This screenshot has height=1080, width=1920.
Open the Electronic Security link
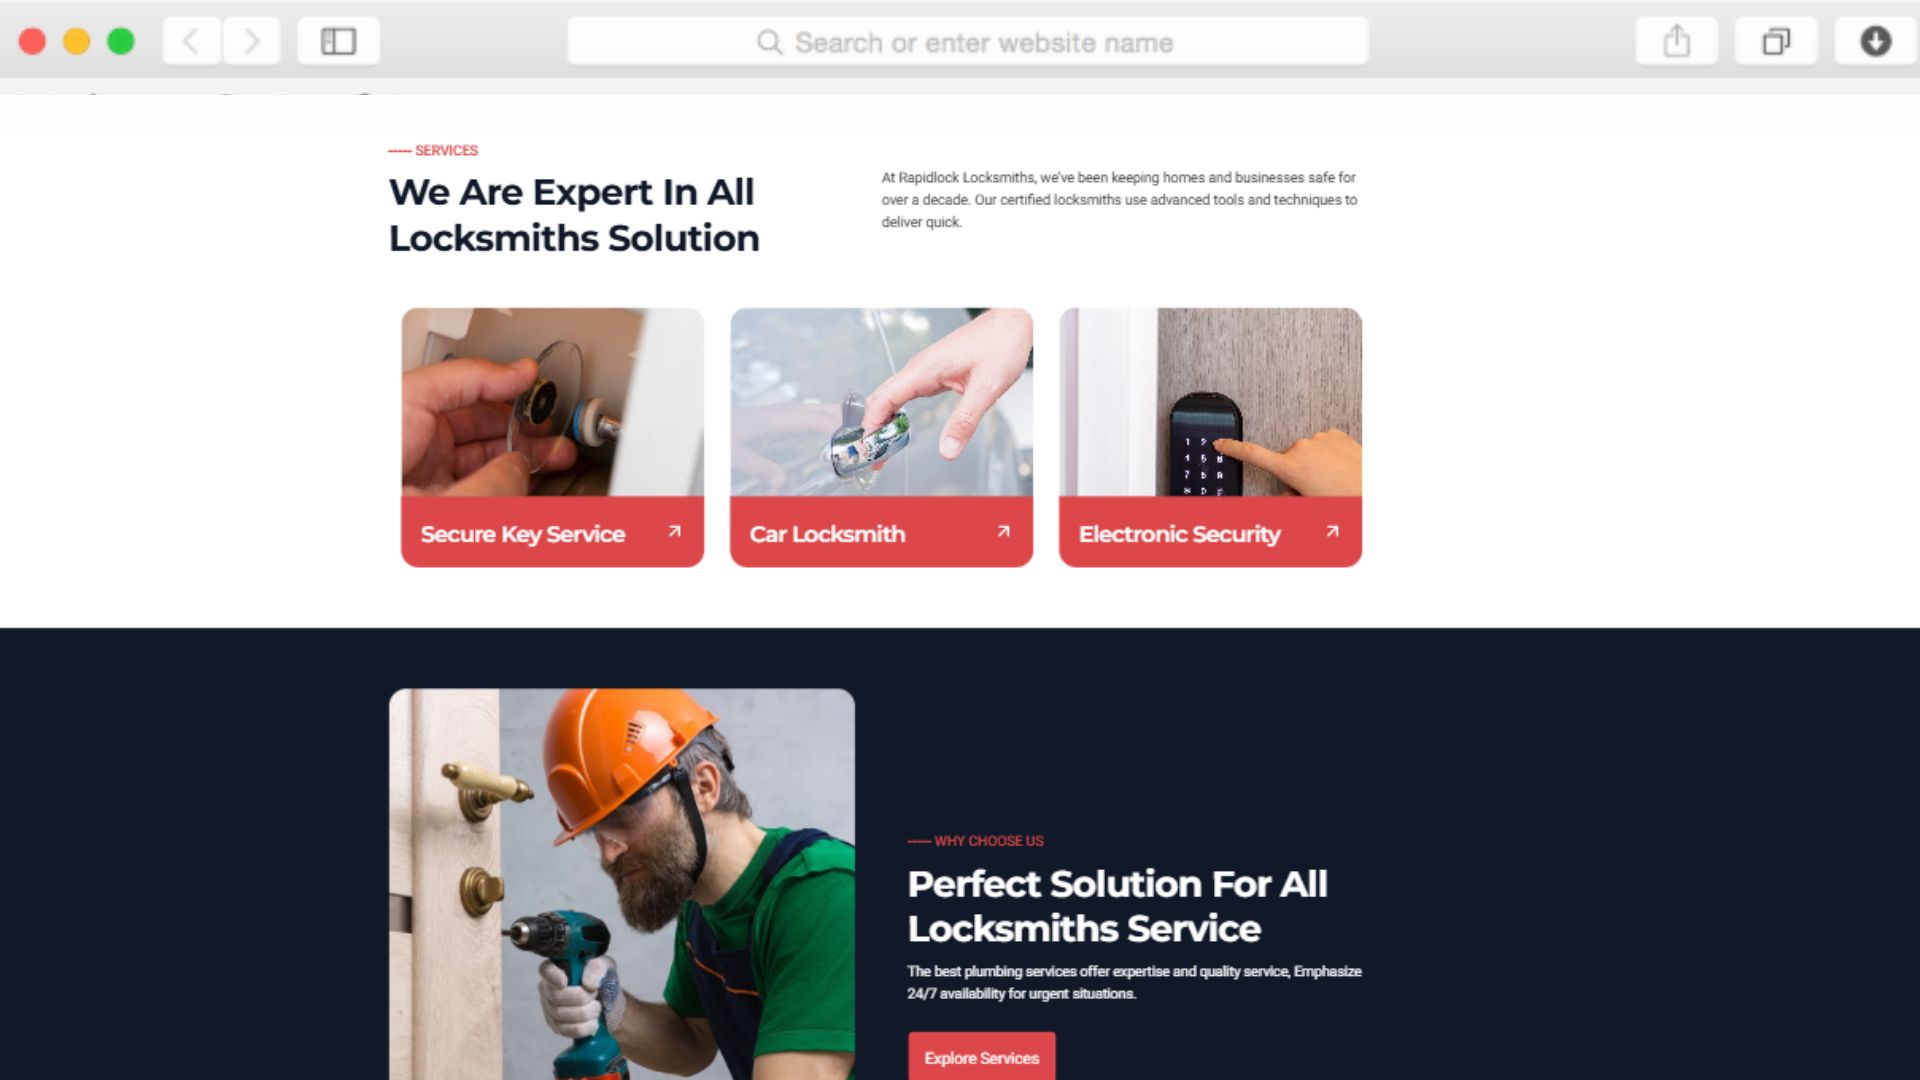pyautogui.click(x=1179, y=534)
